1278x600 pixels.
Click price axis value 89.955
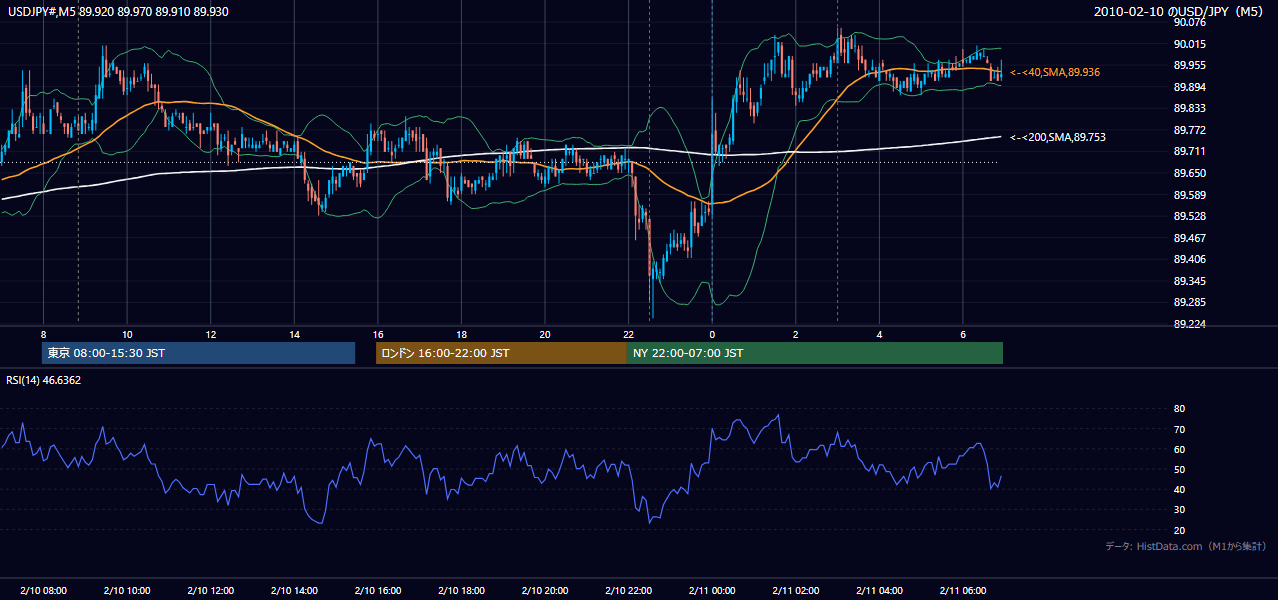pyautogui.click(x=1191, y=65)
